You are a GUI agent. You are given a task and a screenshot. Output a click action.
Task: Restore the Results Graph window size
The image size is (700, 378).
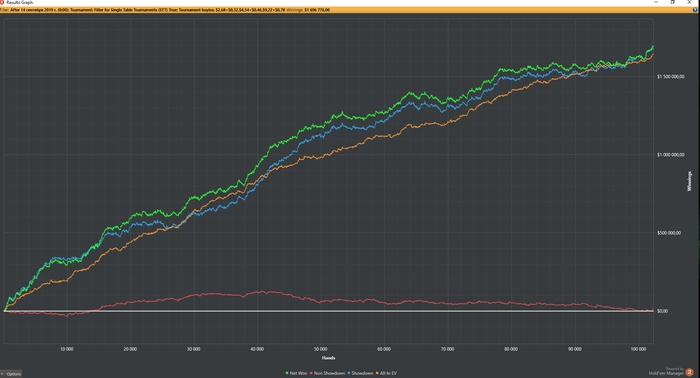pyautogui.click(x=673, y=2)
